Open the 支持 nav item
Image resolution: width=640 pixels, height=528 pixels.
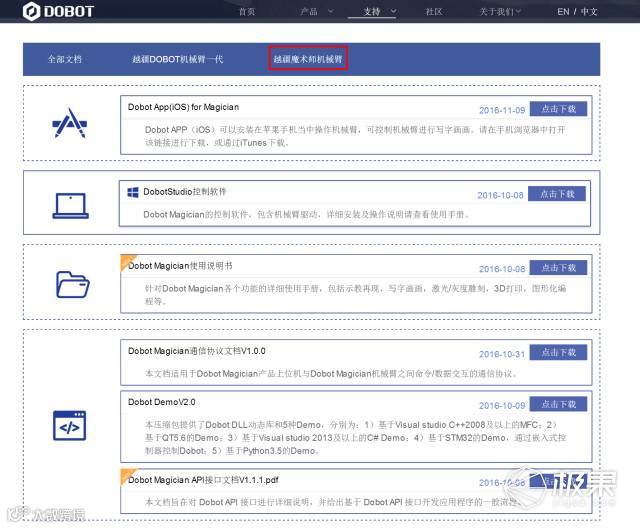click(371, 11)
